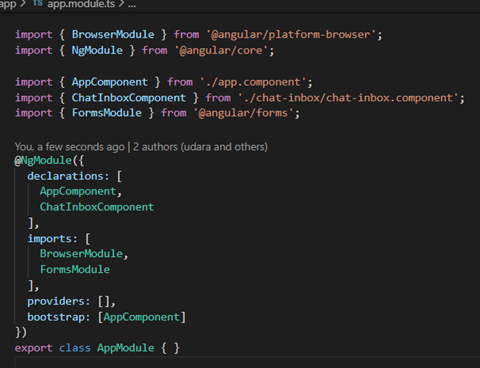Place cursor on empty line below AppModule

coord(247,363)
